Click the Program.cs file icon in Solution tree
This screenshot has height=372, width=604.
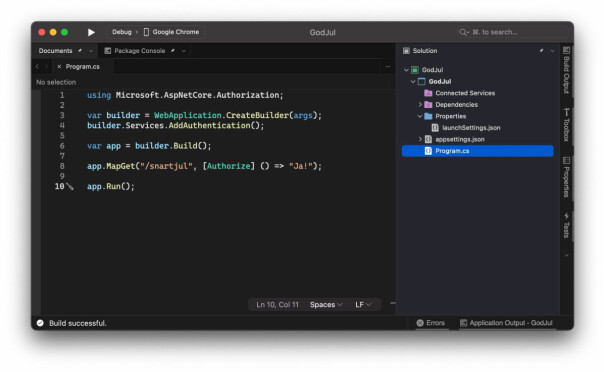click(x=428, y=151)
